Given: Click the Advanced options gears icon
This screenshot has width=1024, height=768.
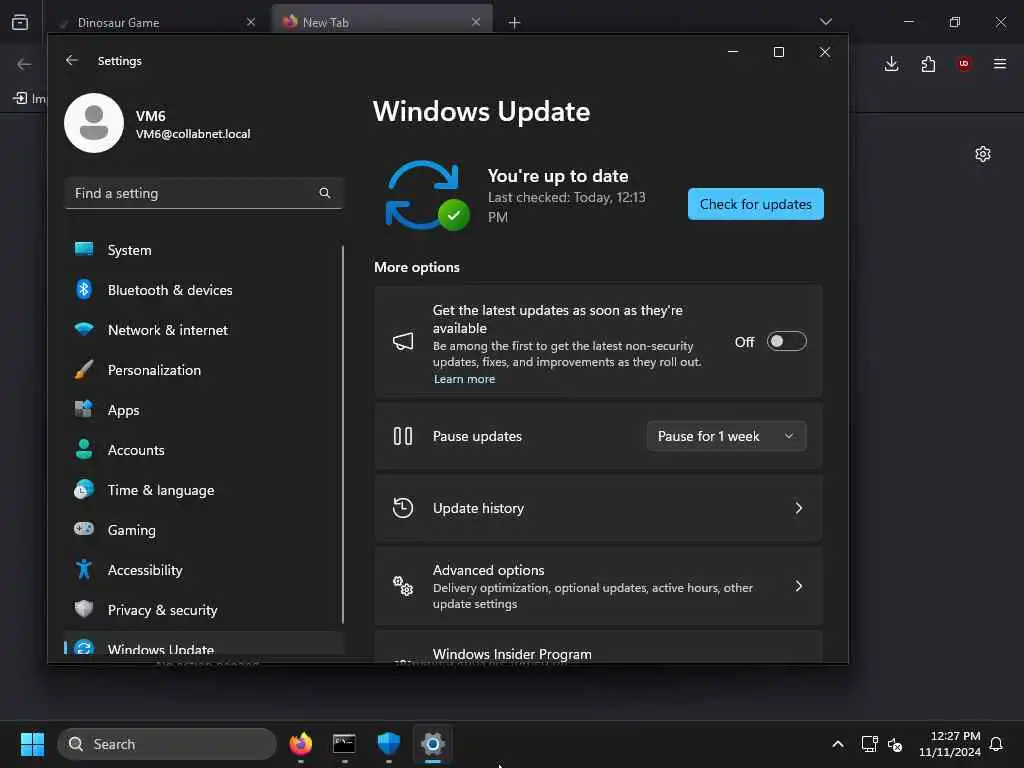Looking at the screenshot, I should pos(403,586).
